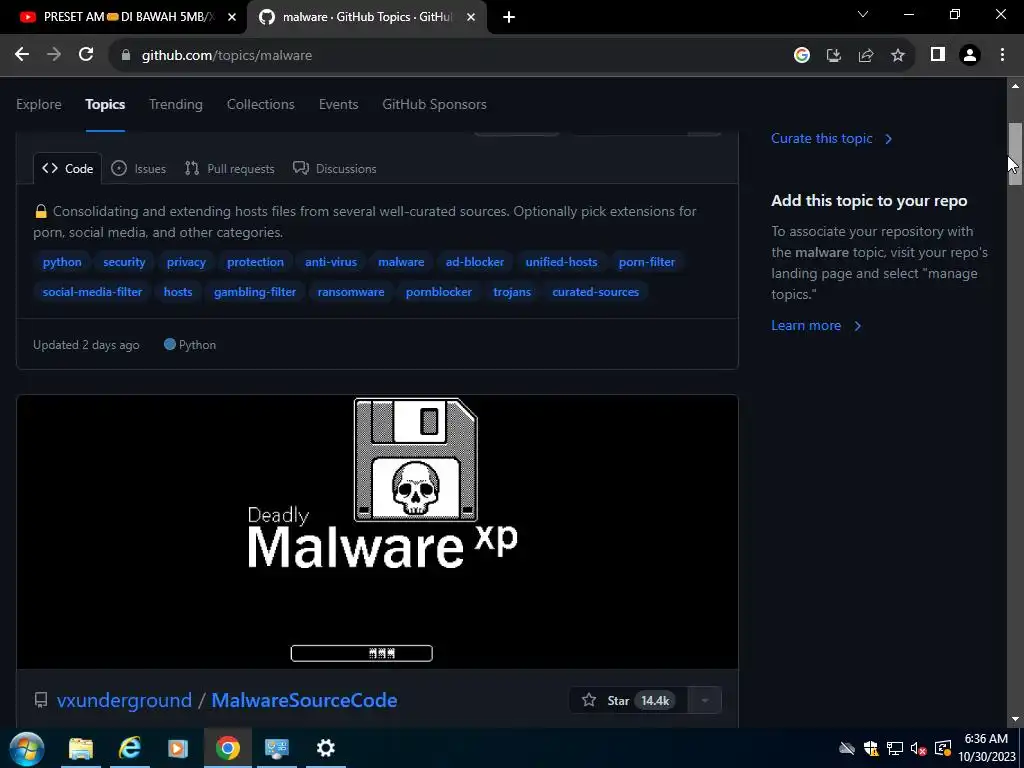Reload the GitHub page
The height and width of the screenshot is (768, 1024).
pyautogui.click(x=86, y=55)
